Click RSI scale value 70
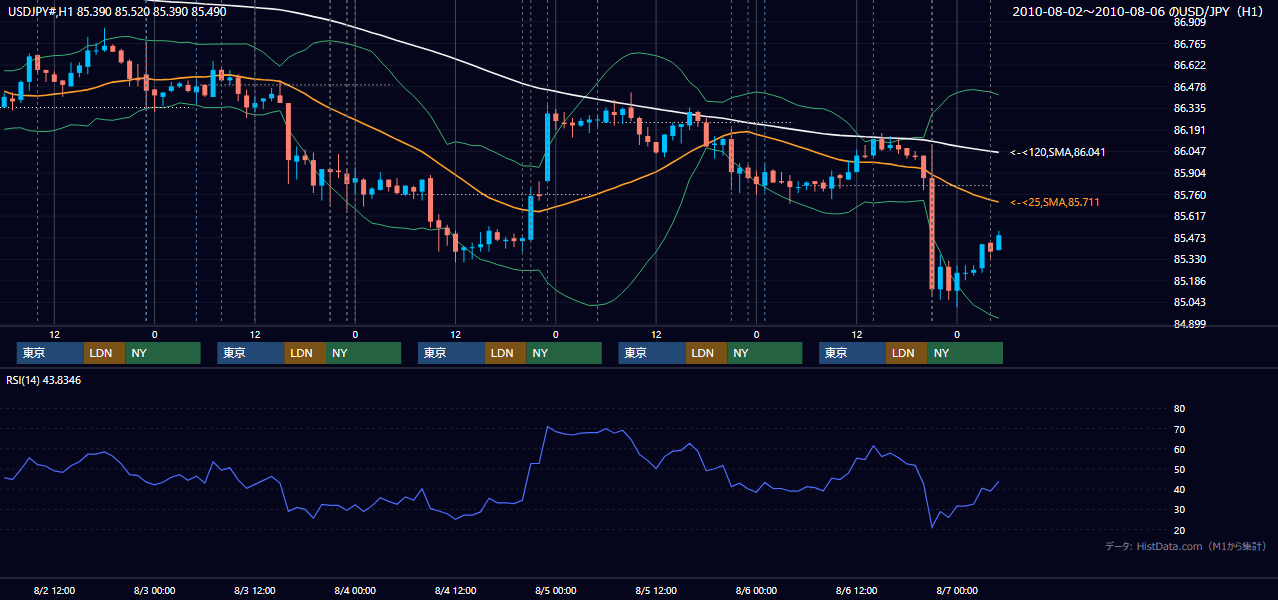Image resolution: width=1278 pixels, height=600 pixels. [x=1179, y=429]
